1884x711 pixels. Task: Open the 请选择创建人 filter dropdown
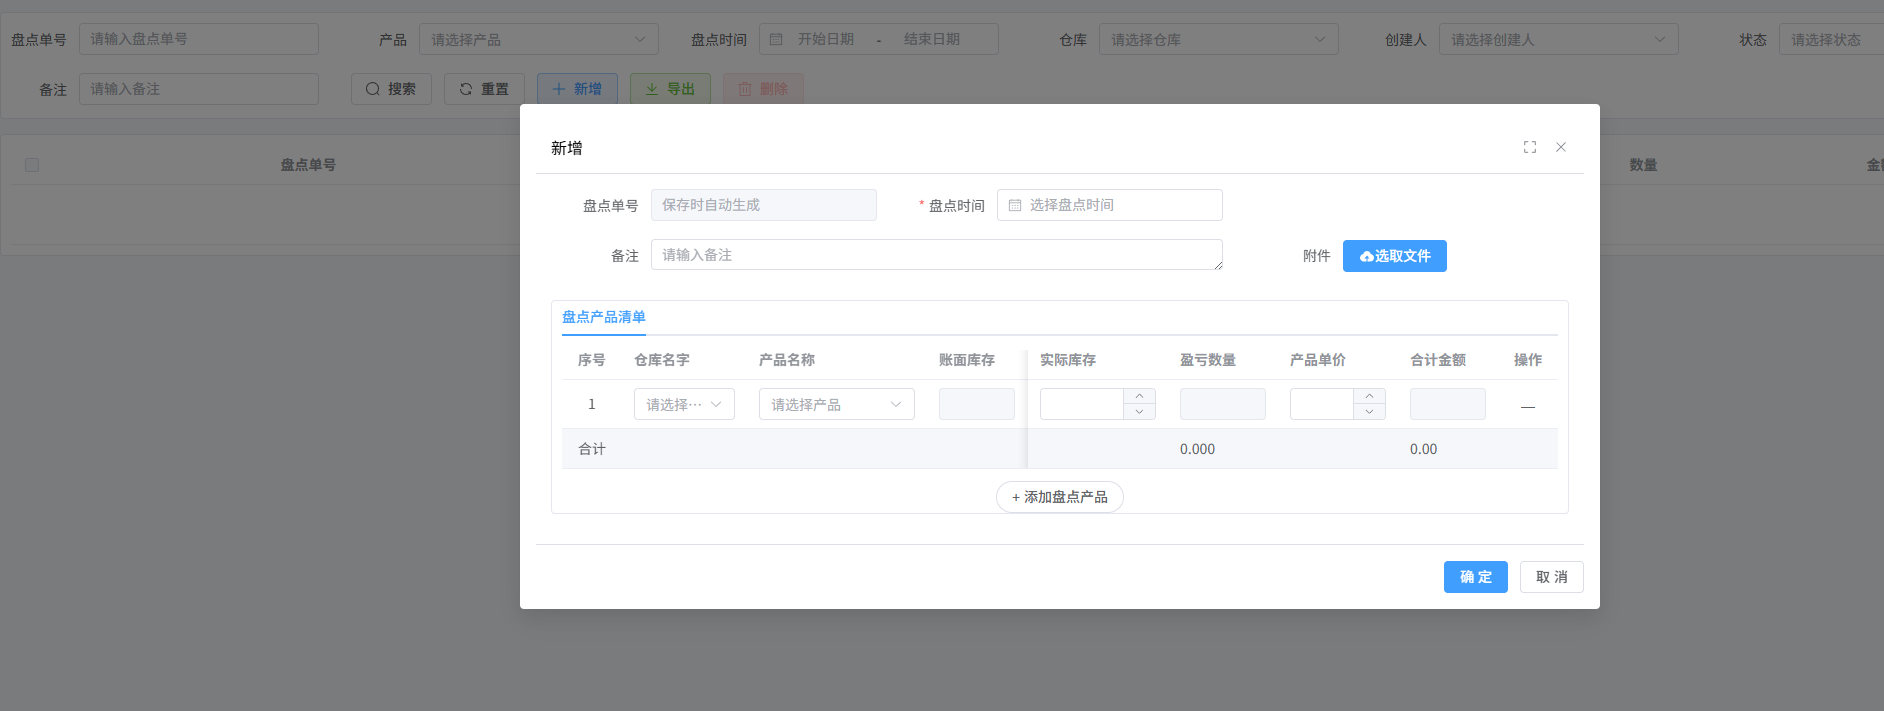click(1559, 39)
